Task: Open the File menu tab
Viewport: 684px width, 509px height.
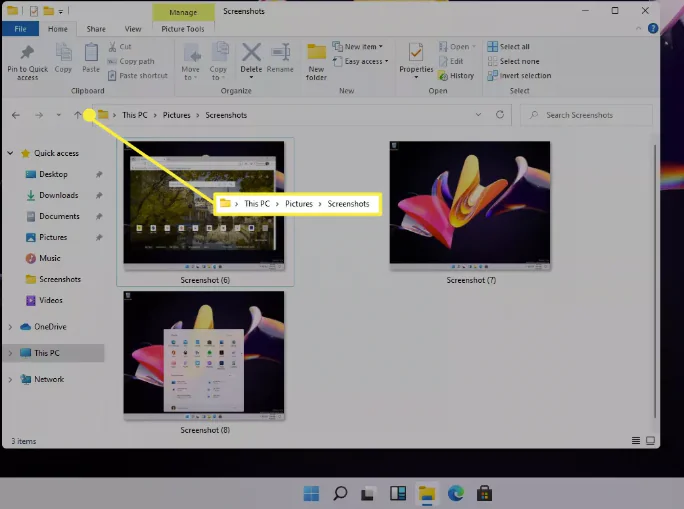Action: [x=20, y=29]
